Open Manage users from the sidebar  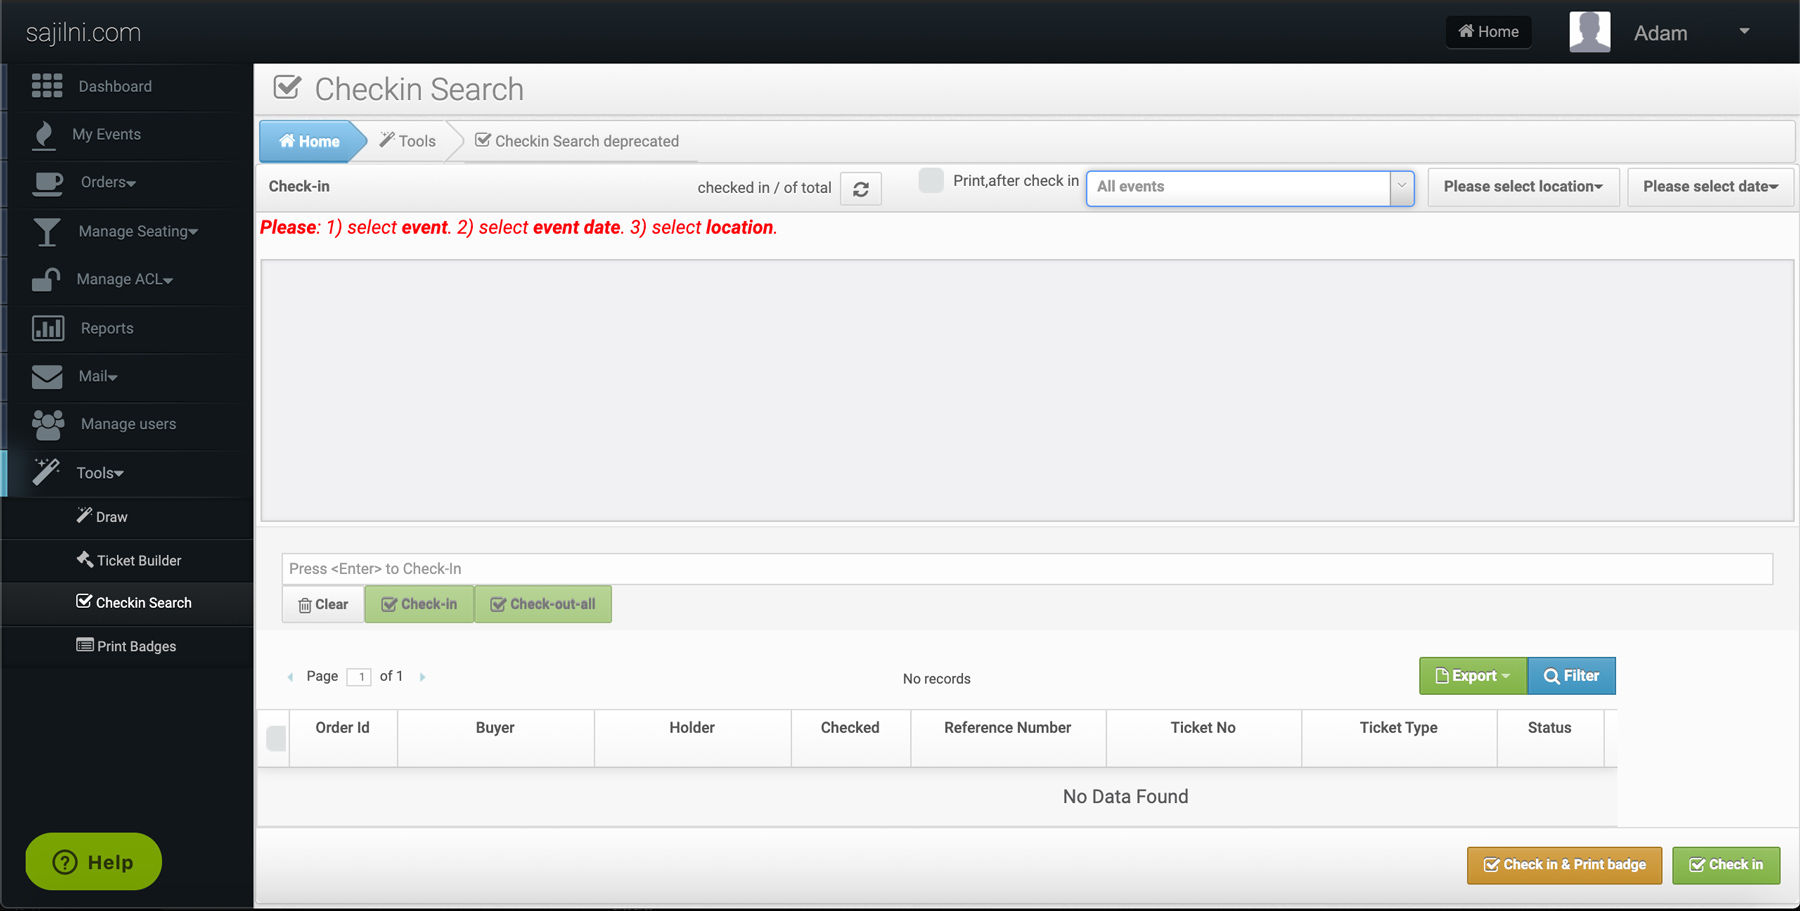(128, 424)
